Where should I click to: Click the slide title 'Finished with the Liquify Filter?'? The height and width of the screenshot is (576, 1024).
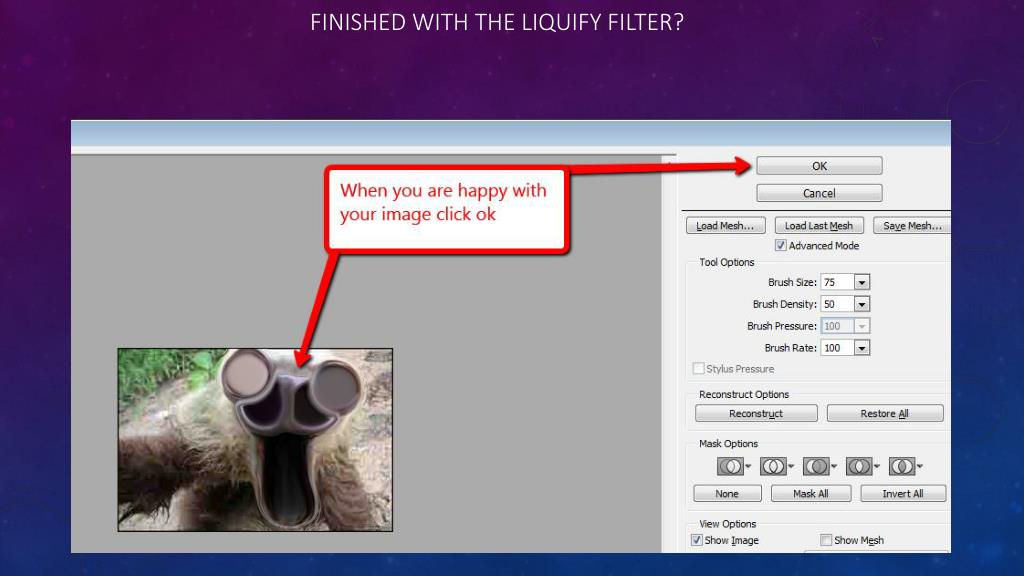click(x=497, y=22)
